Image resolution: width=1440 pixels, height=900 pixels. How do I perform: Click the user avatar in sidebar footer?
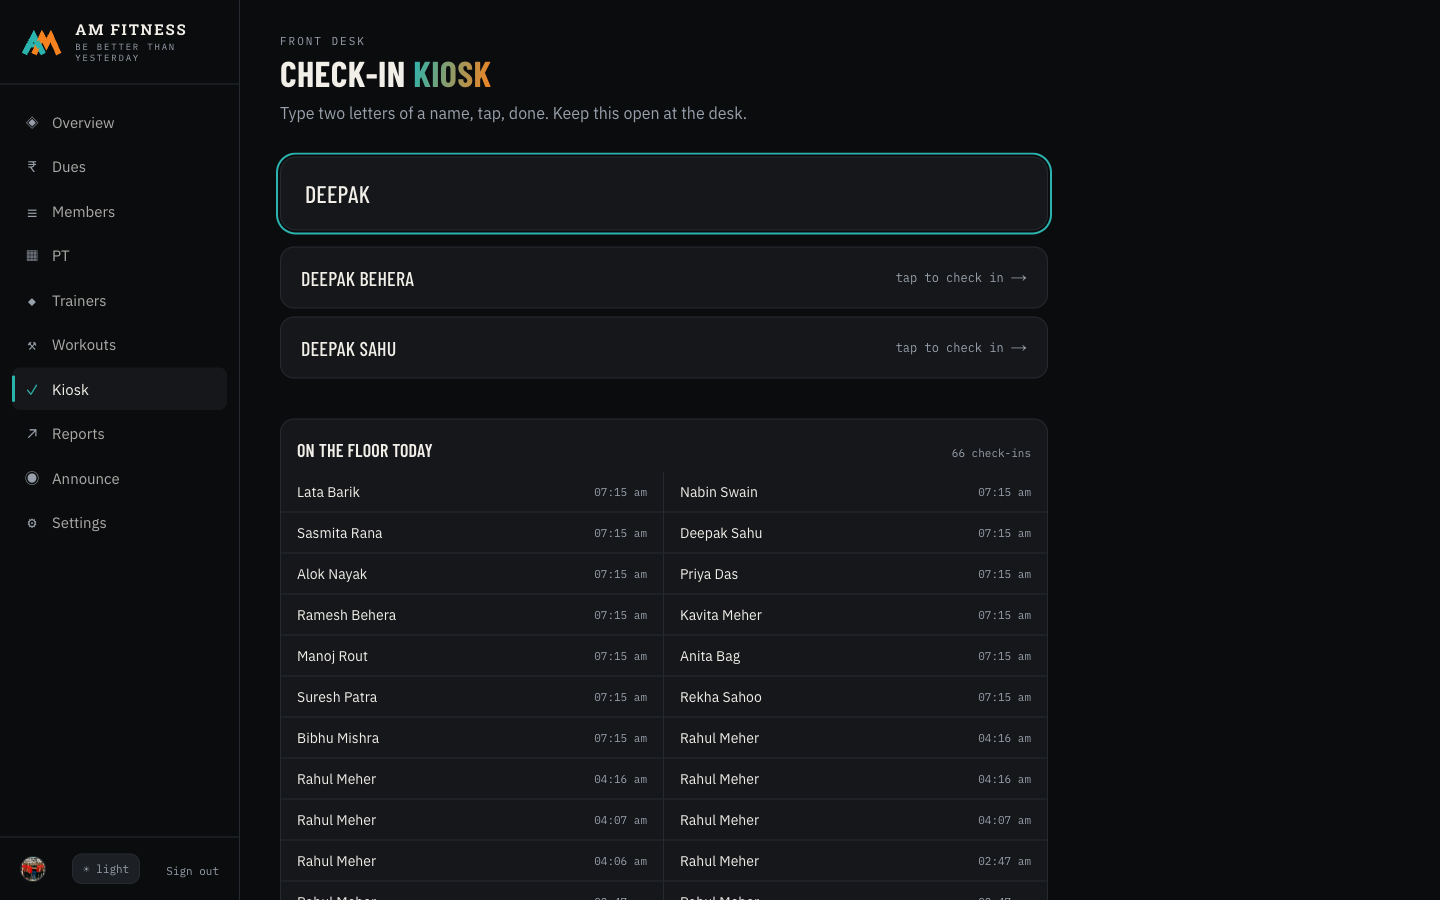click(33, 869)
